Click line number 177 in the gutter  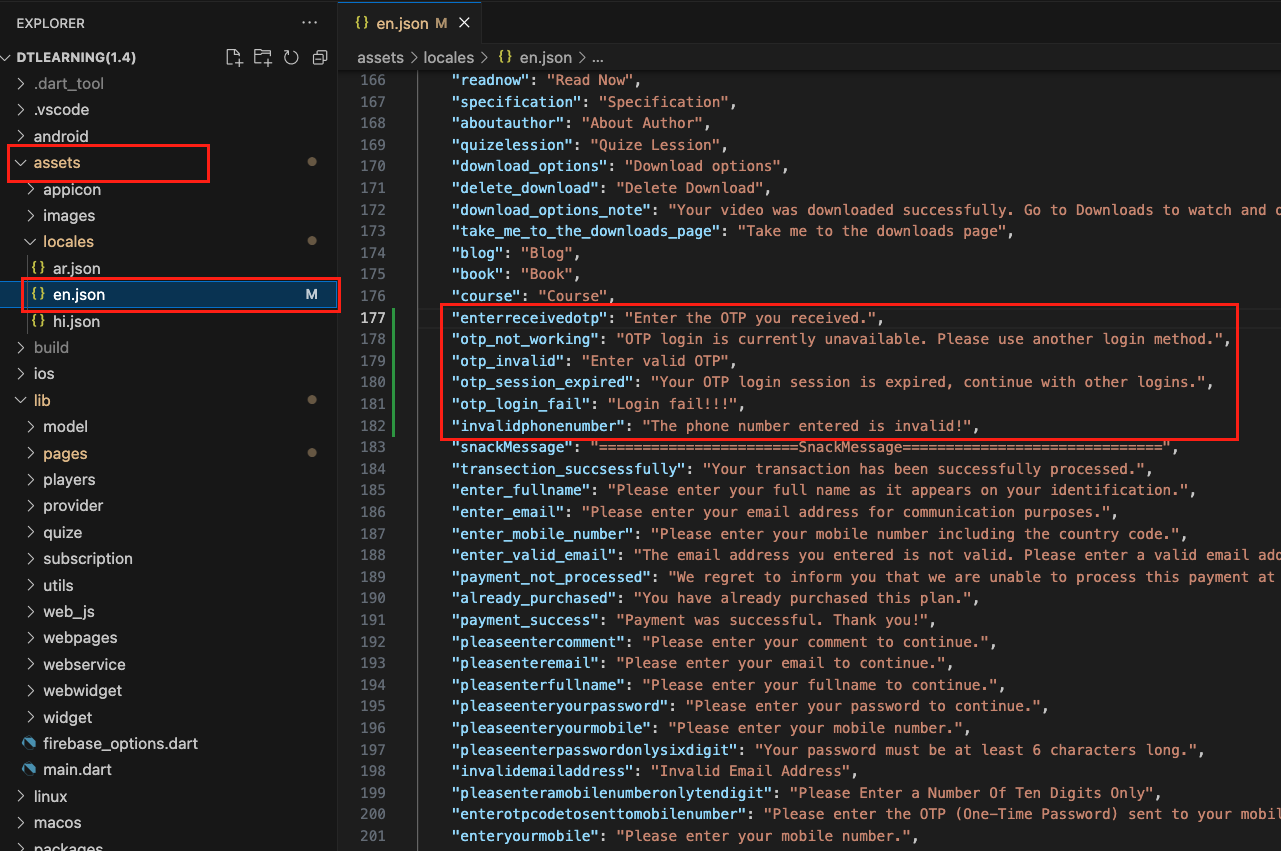372,318
